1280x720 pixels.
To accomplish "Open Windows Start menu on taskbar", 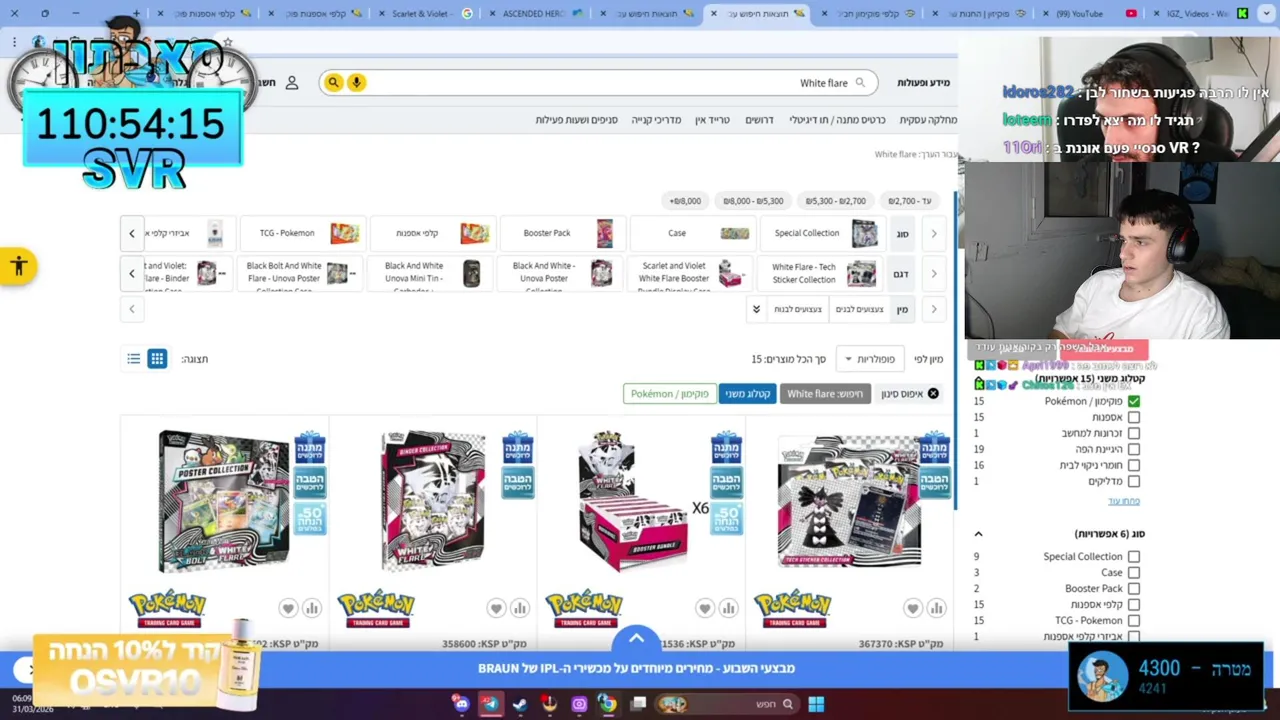I will (816, 704).
